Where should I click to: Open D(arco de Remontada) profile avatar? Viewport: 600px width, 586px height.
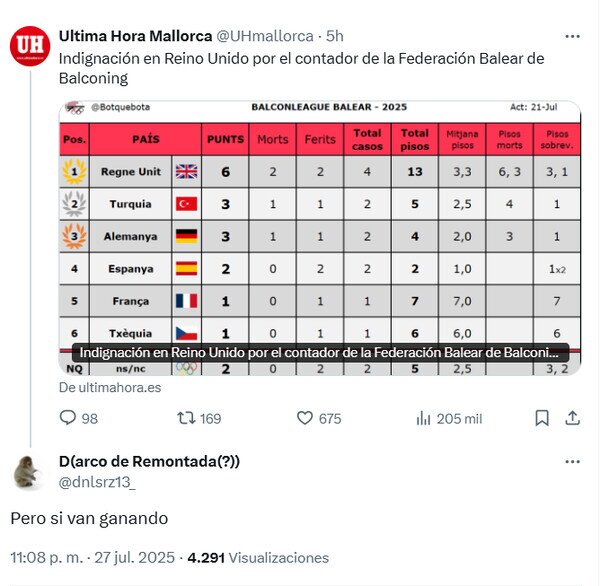pos(30,472)
